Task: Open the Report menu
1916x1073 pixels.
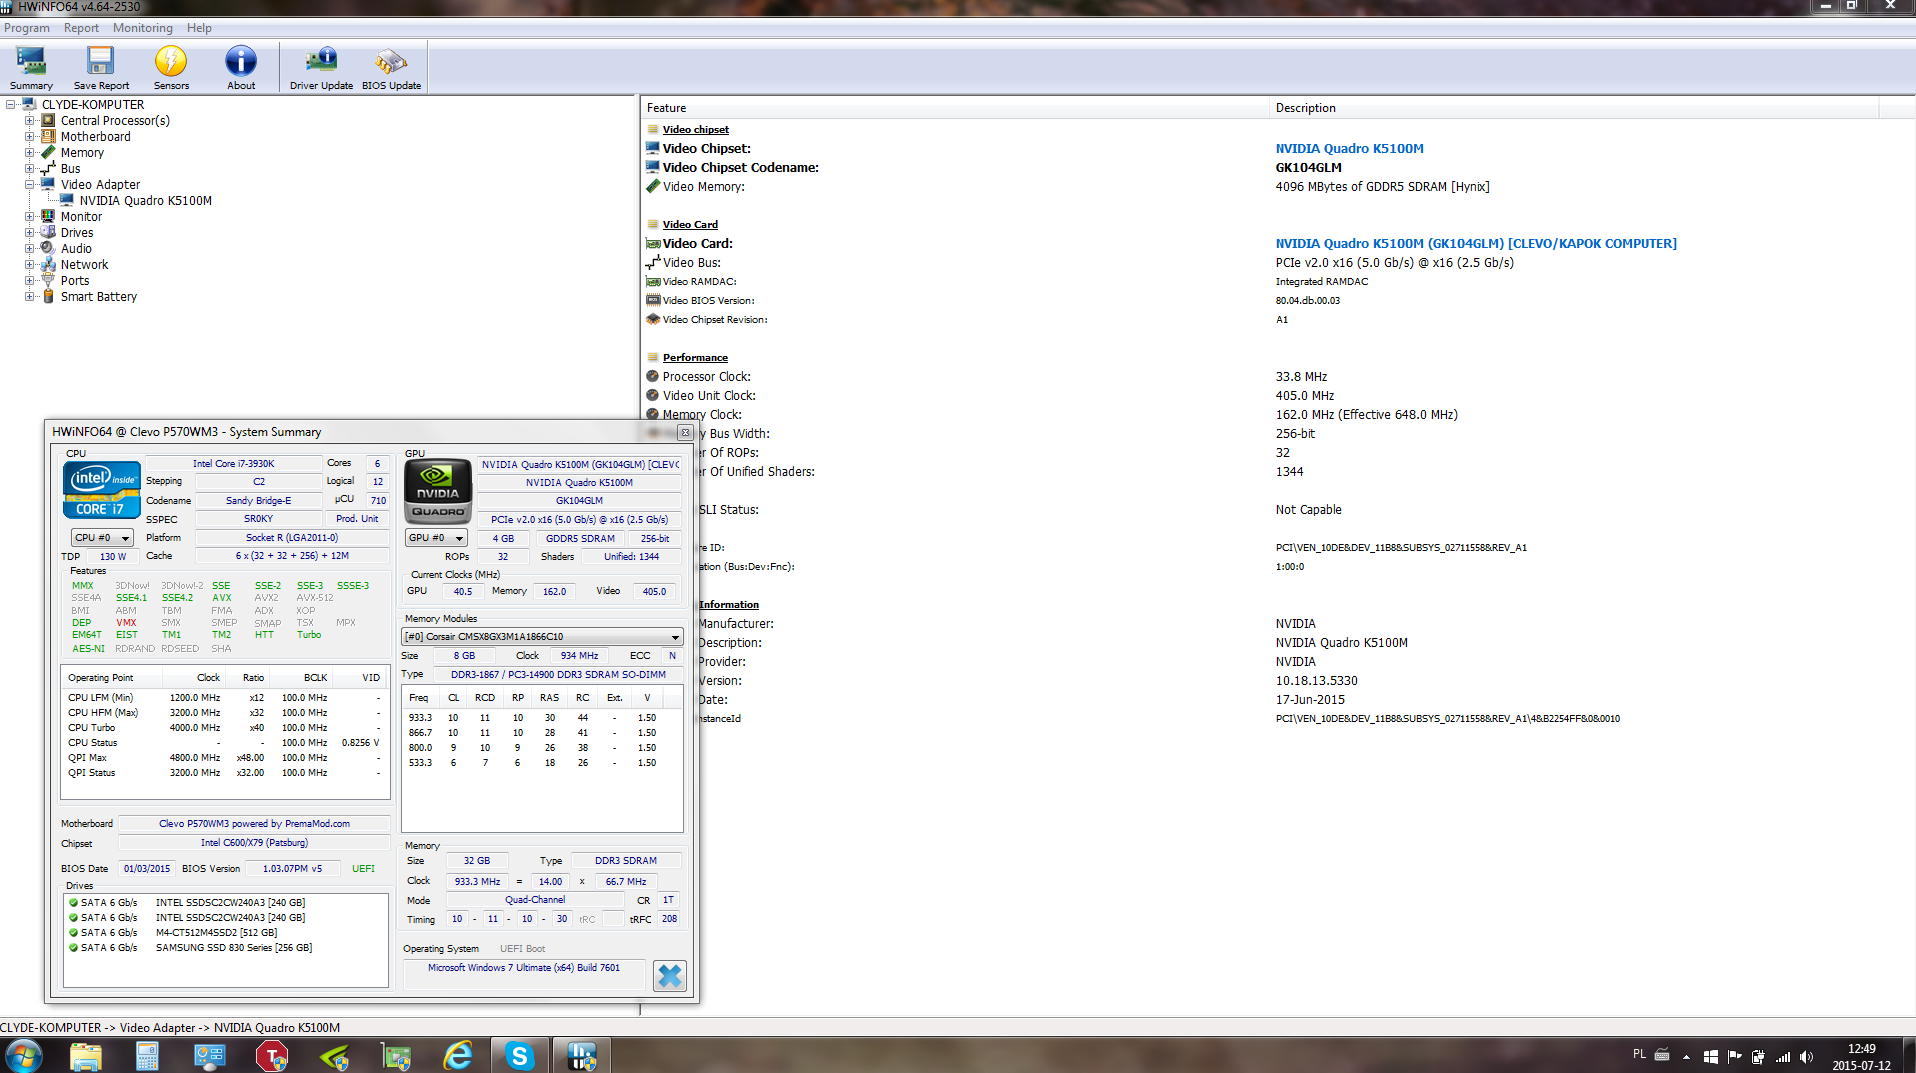Action: pos(81,28)
